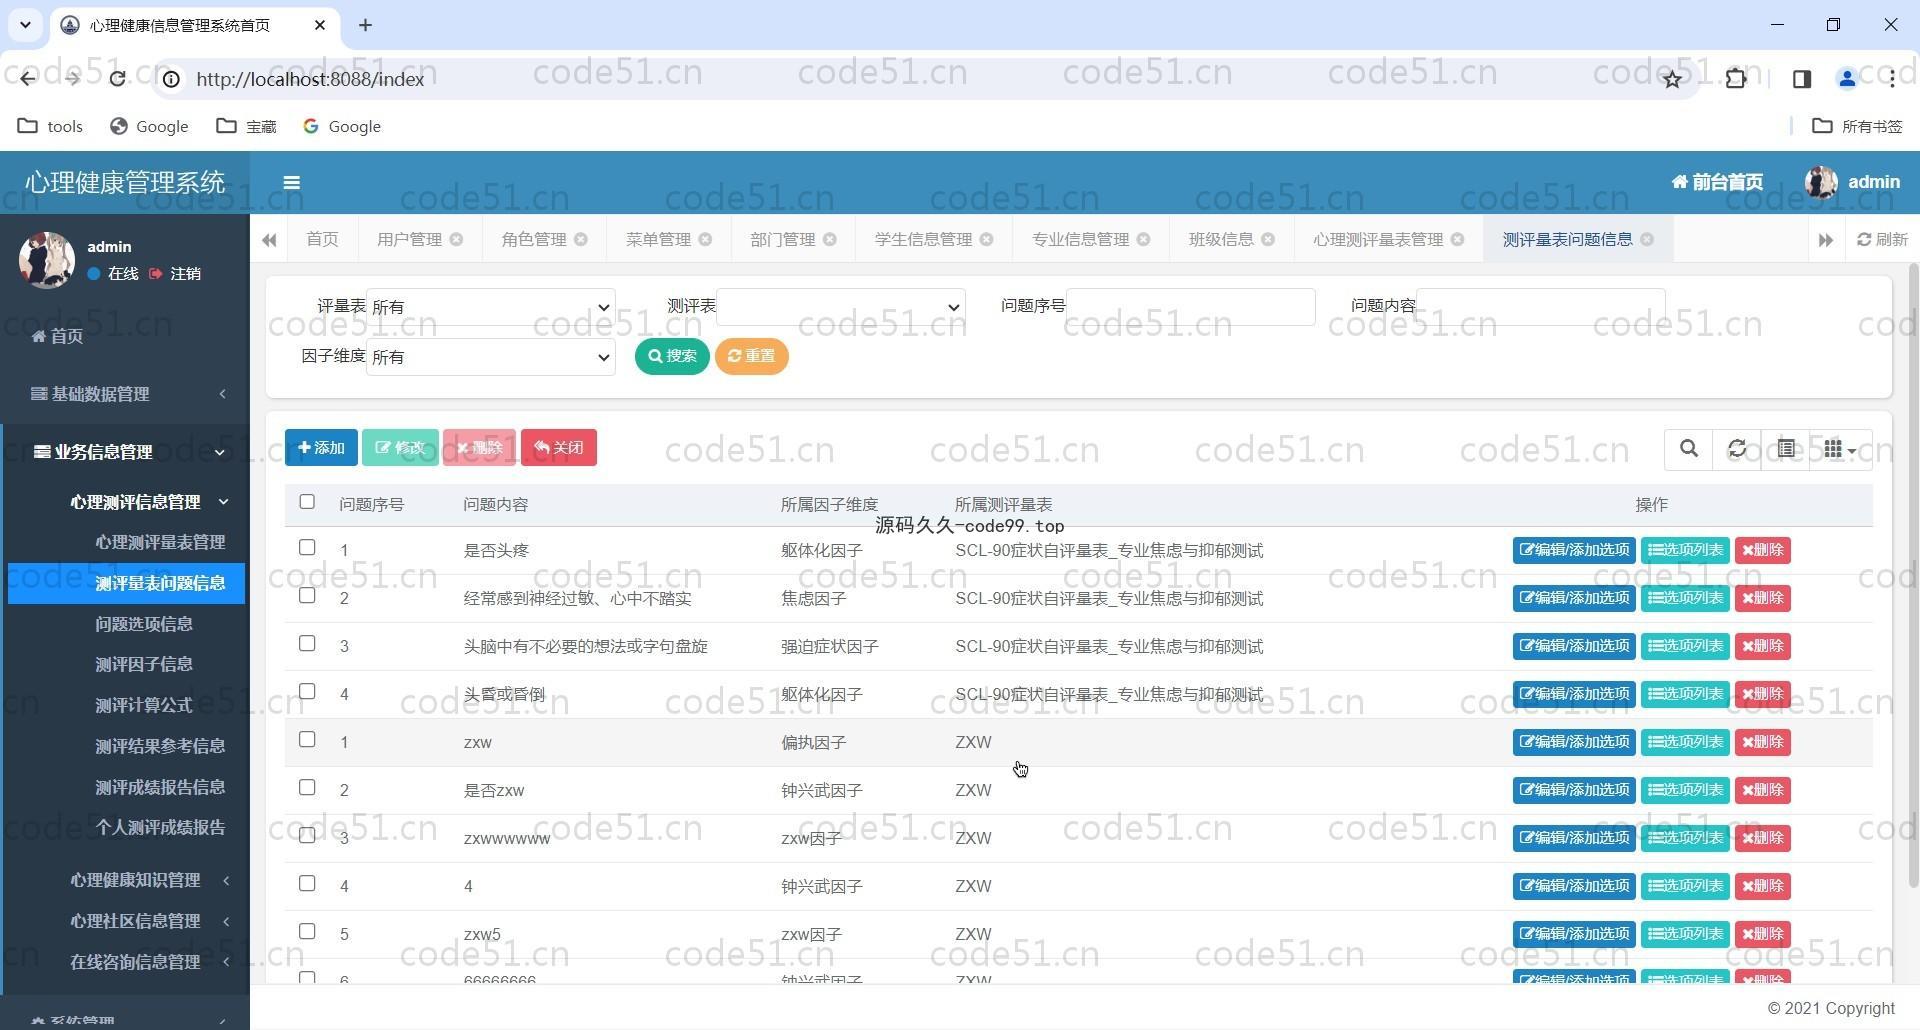This screenshot has width=1920, height=1030.
Task: Check the row checkbox for 是否zxw
Action: tap(307, 788)
